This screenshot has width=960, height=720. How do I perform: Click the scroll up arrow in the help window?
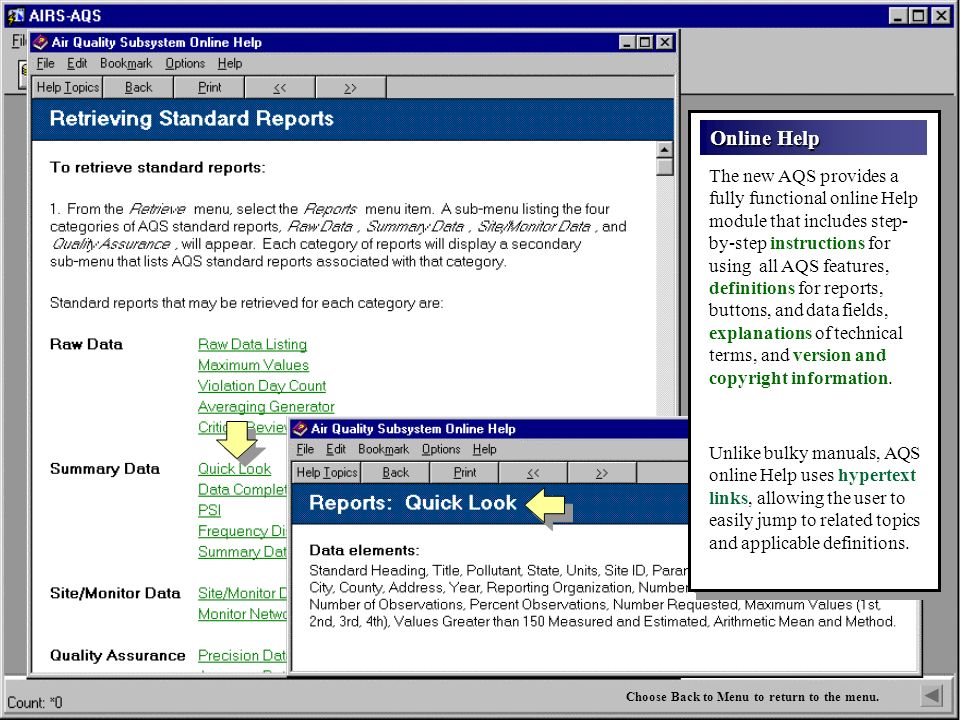[664, 149]
